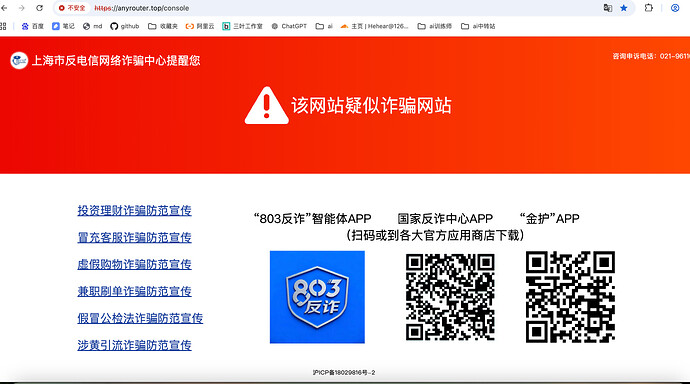Click the middle QR code for 国家反诈中心APP
690x384 pixels.
point(450,297)
